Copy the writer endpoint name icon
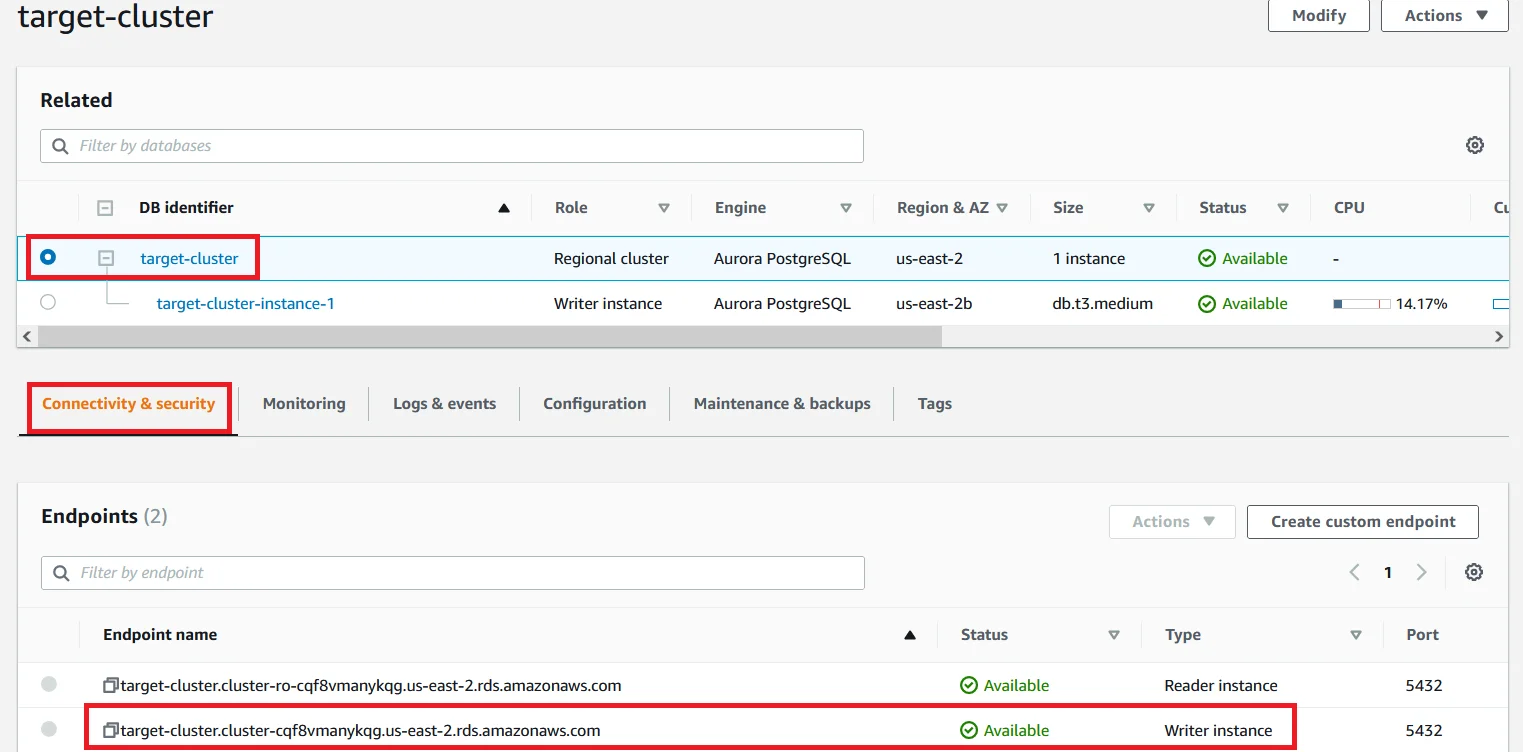This screenshot has width=1523, height=752. pos(111,730)
